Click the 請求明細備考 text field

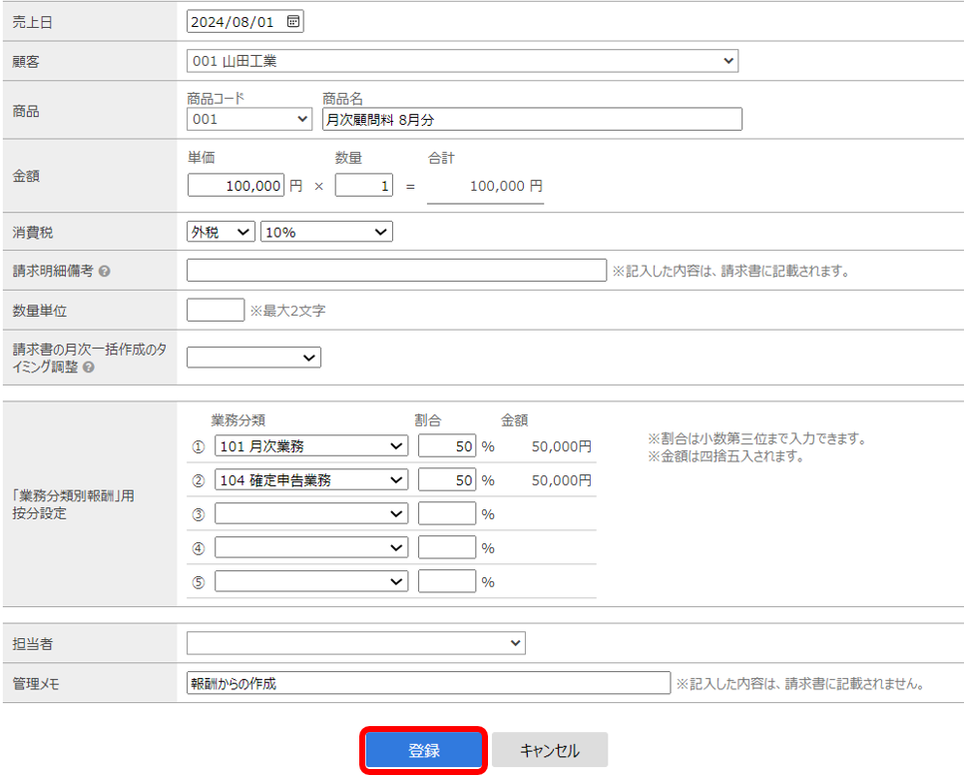396,271
